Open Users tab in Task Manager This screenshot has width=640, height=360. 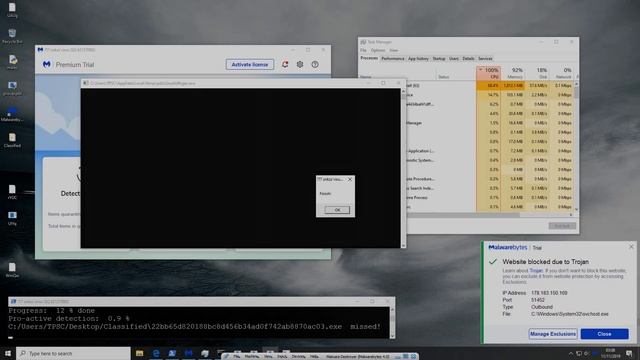[454, 59]
